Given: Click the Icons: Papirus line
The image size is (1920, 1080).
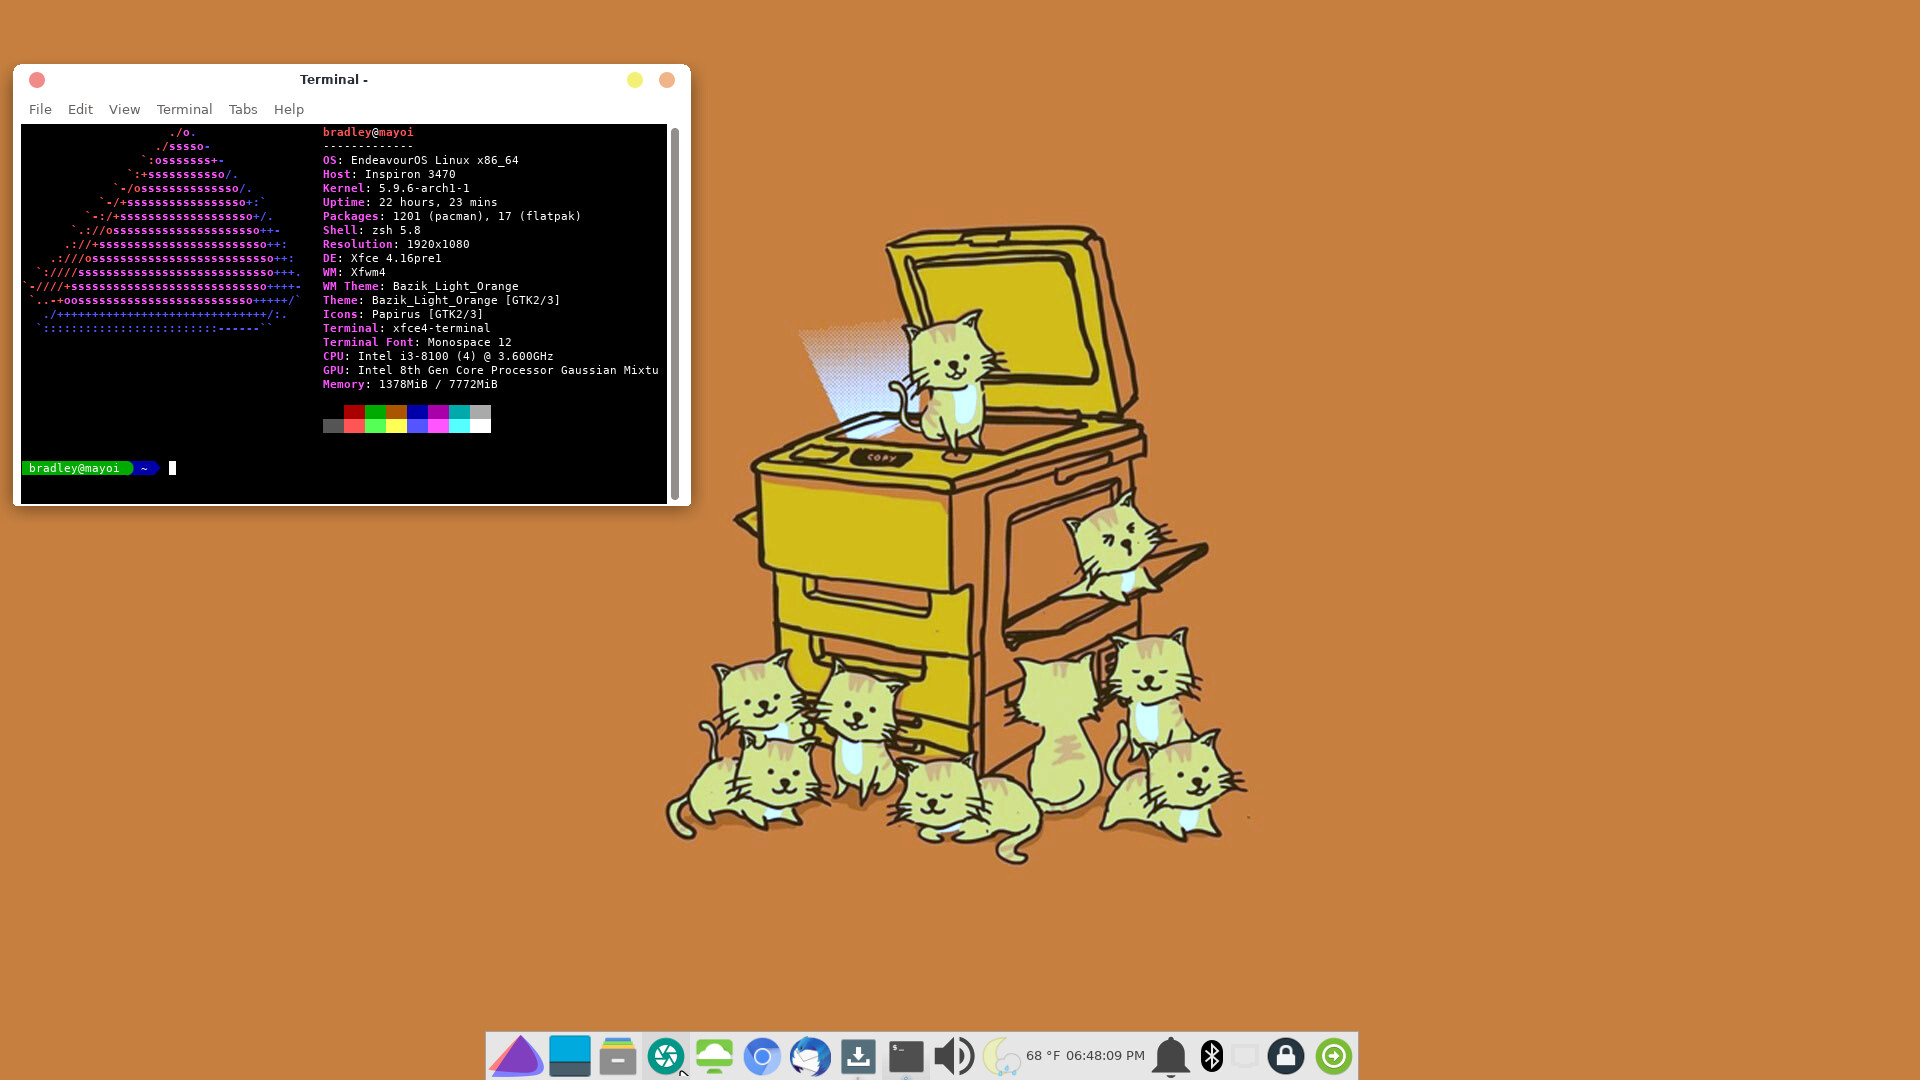Looking at the screenshot, I should (403, 314).
